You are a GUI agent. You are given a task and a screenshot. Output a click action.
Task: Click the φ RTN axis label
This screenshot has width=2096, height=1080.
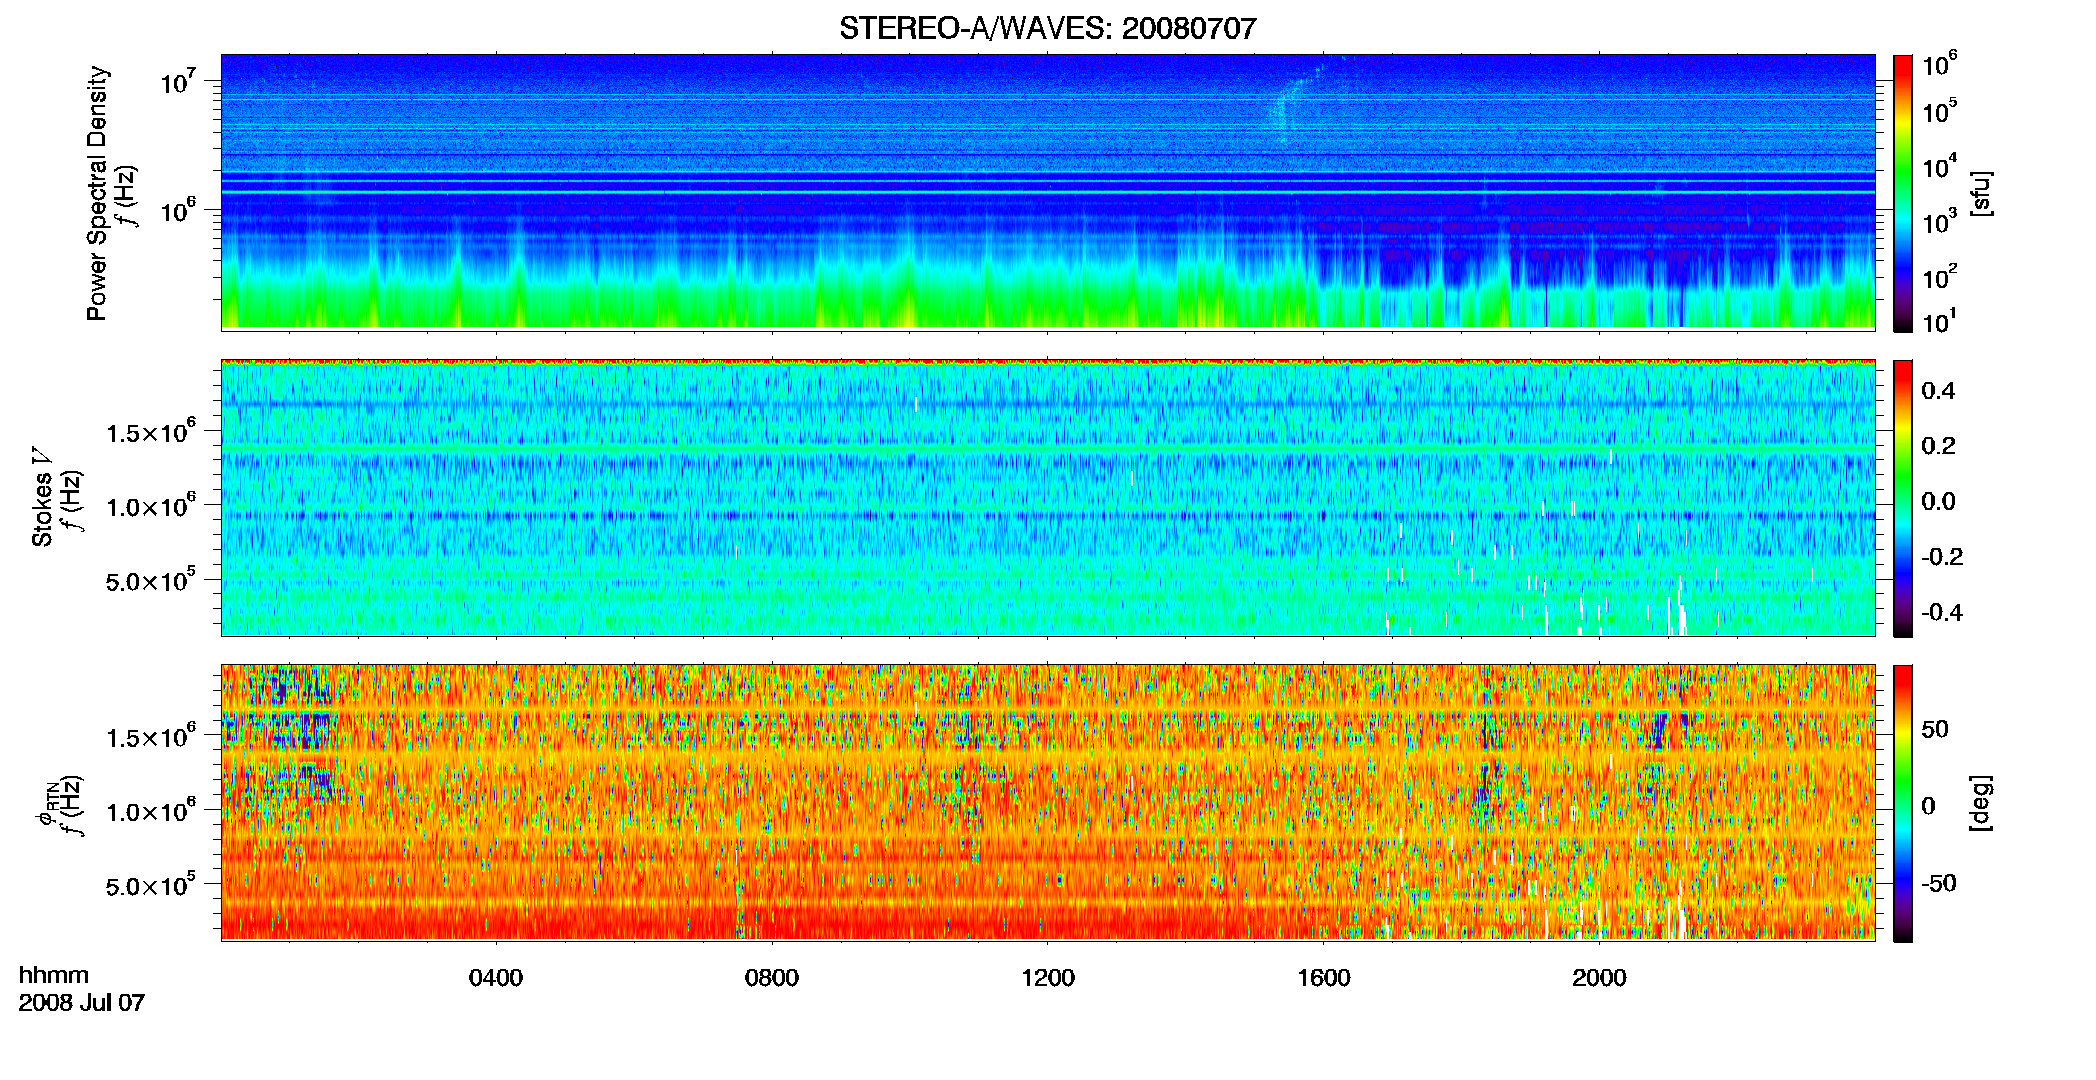coord(46,803)
